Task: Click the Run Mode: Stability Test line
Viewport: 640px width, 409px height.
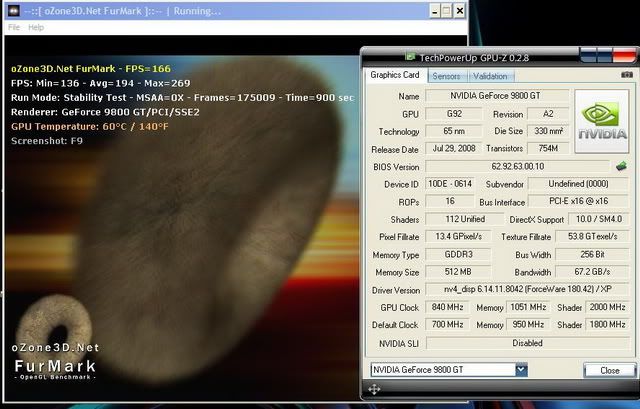Action: (x=182, y=98)
